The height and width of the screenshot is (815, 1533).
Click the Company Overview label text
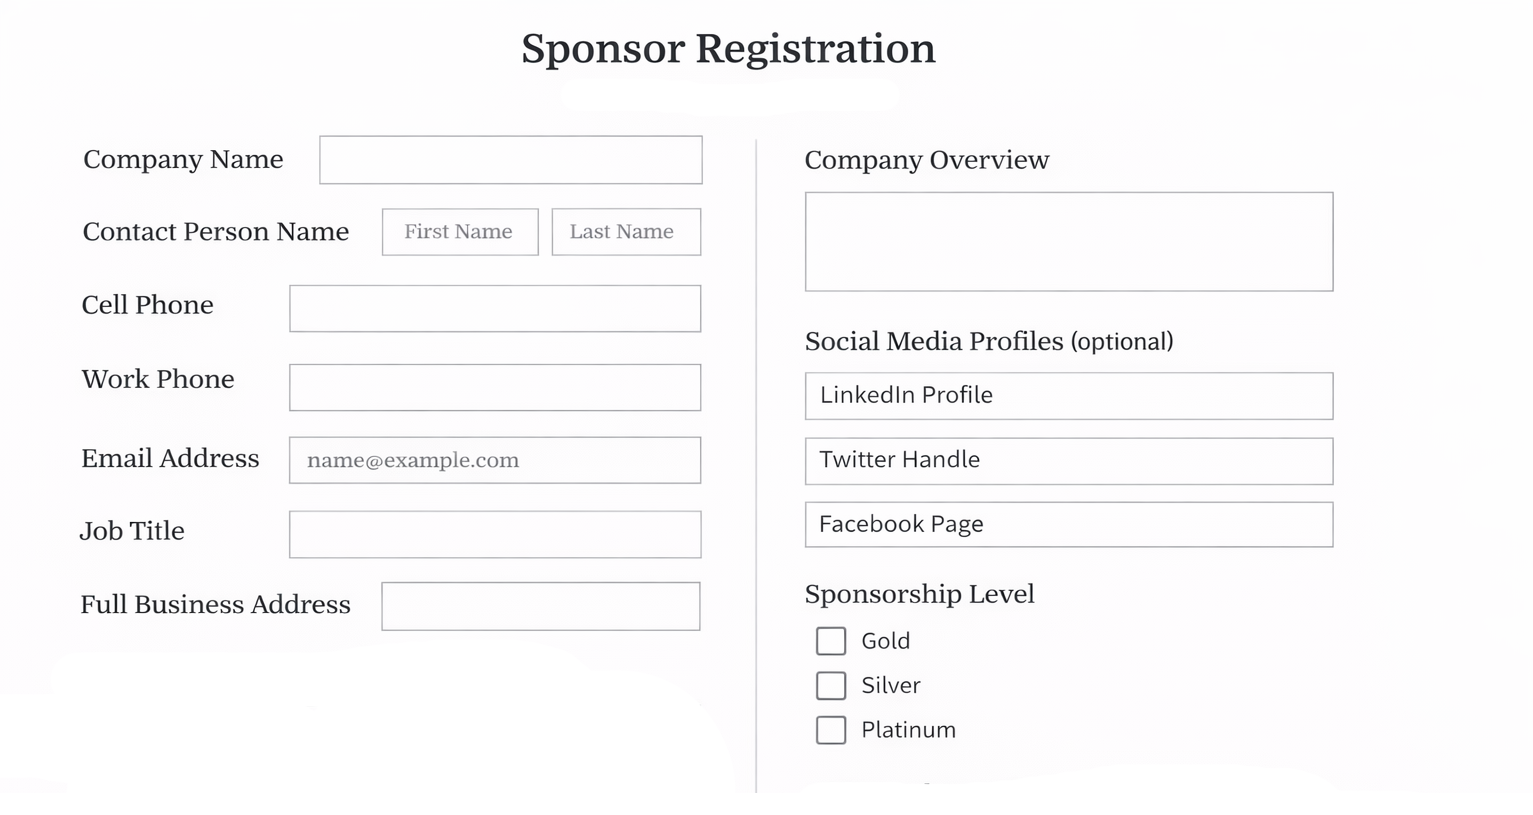pyautogui.click(x=926, y=160)
